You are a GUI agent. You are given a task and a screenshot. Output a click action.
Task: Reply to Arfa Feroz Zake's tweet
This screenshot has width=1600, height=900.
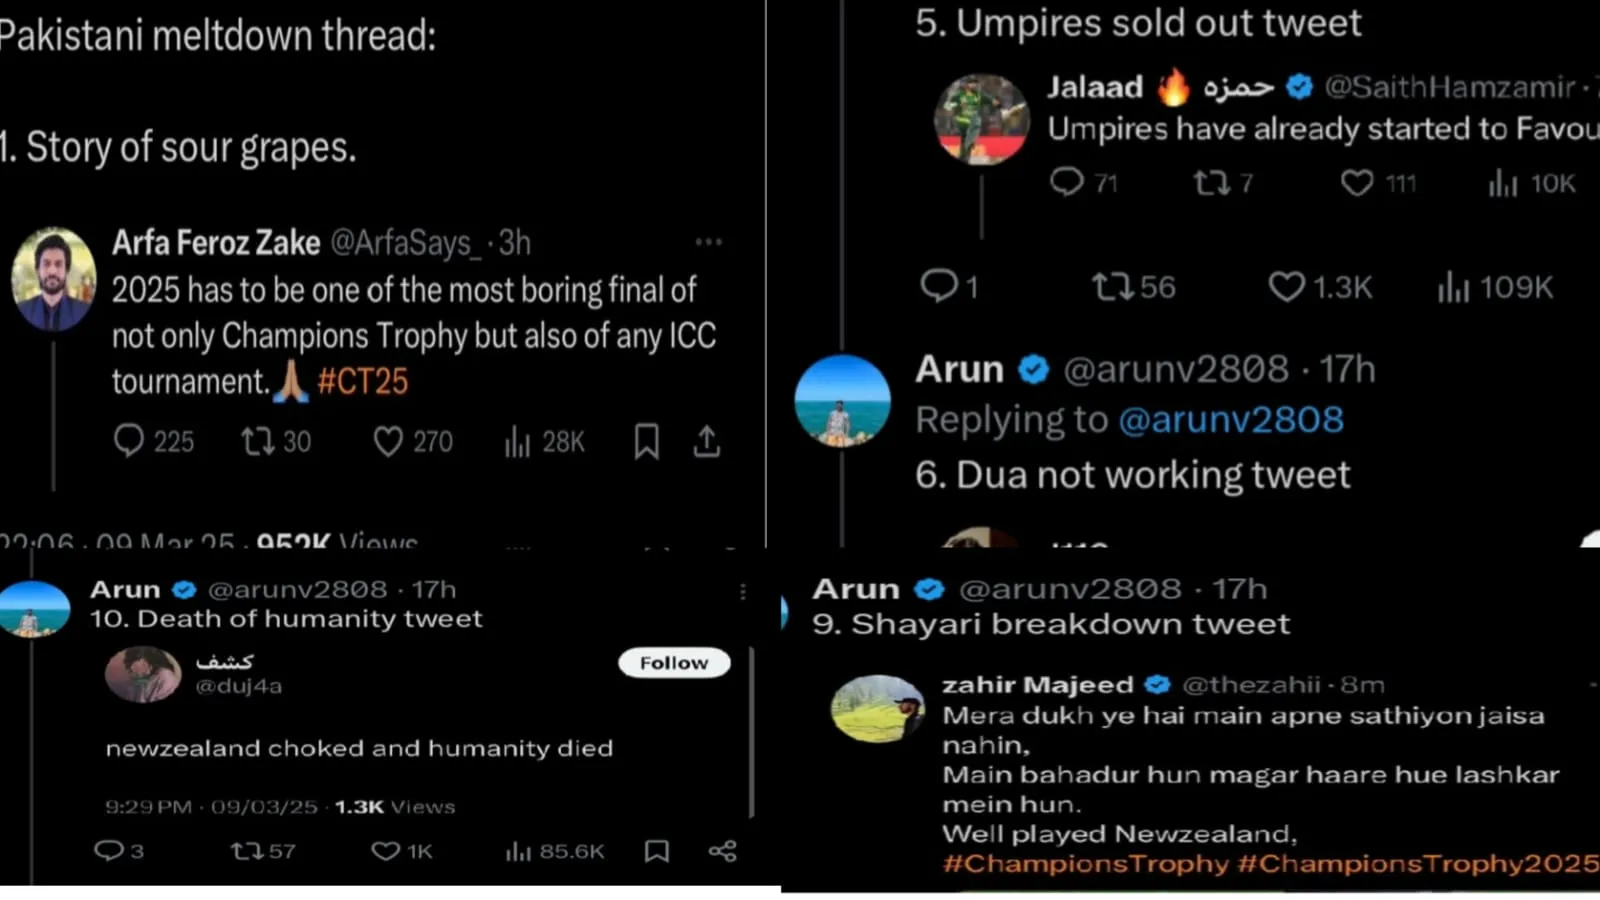pos(128,441)
